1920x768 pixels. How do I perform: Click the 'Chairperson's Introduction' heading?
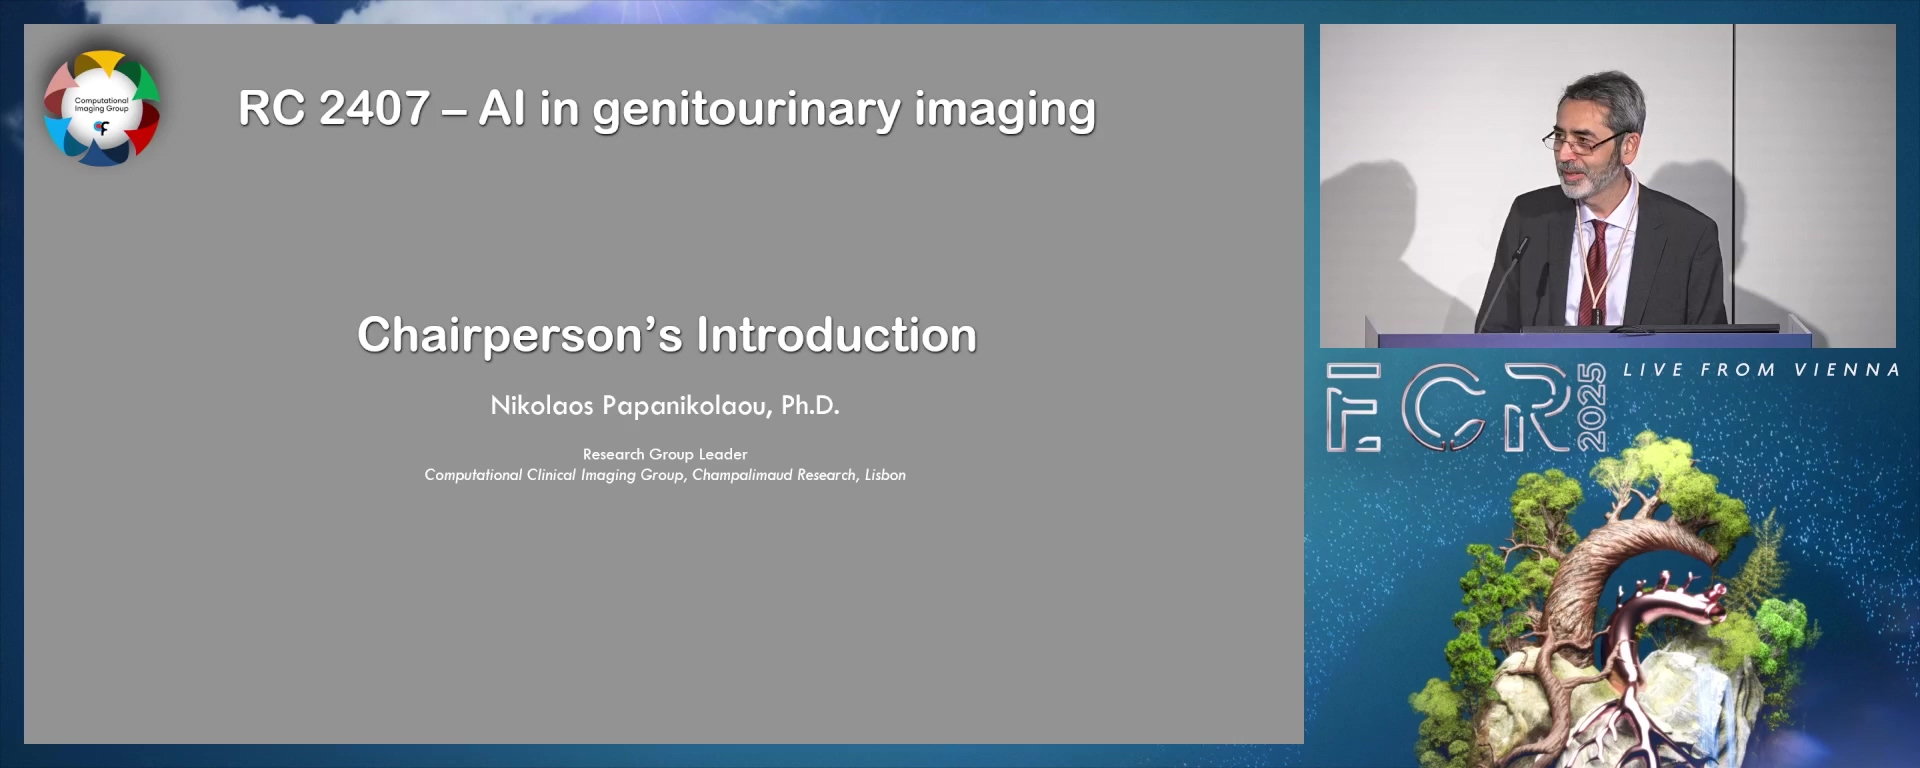coord(667,335)
